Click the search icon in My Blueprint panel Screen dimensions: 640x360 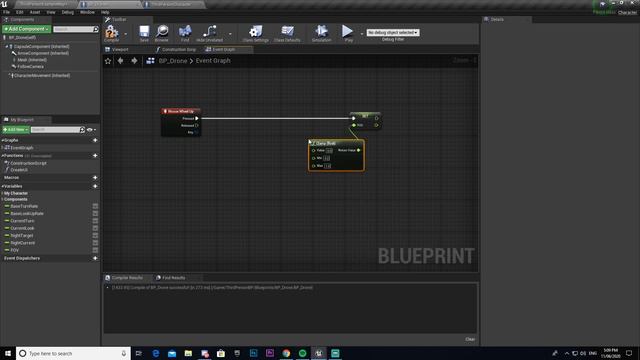click(82, 130)
